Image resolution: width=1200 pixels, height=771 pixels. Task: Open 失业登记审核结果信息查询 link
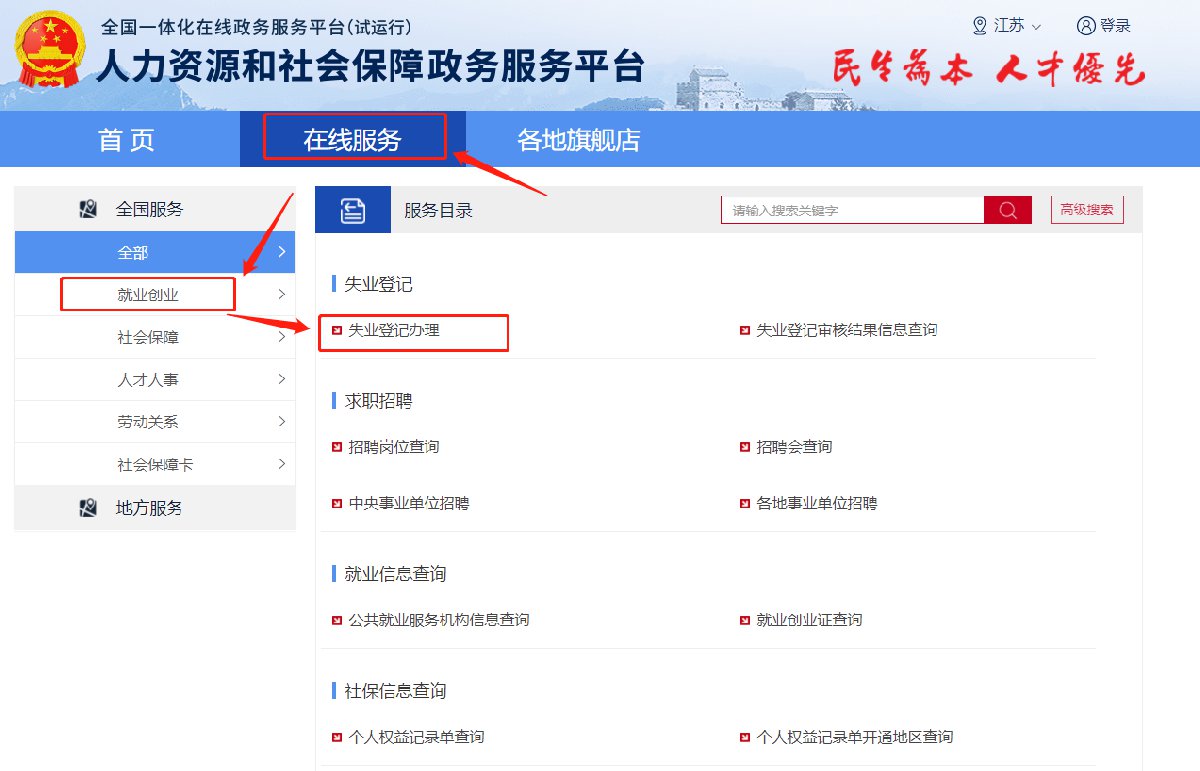(x=847, y=330)
